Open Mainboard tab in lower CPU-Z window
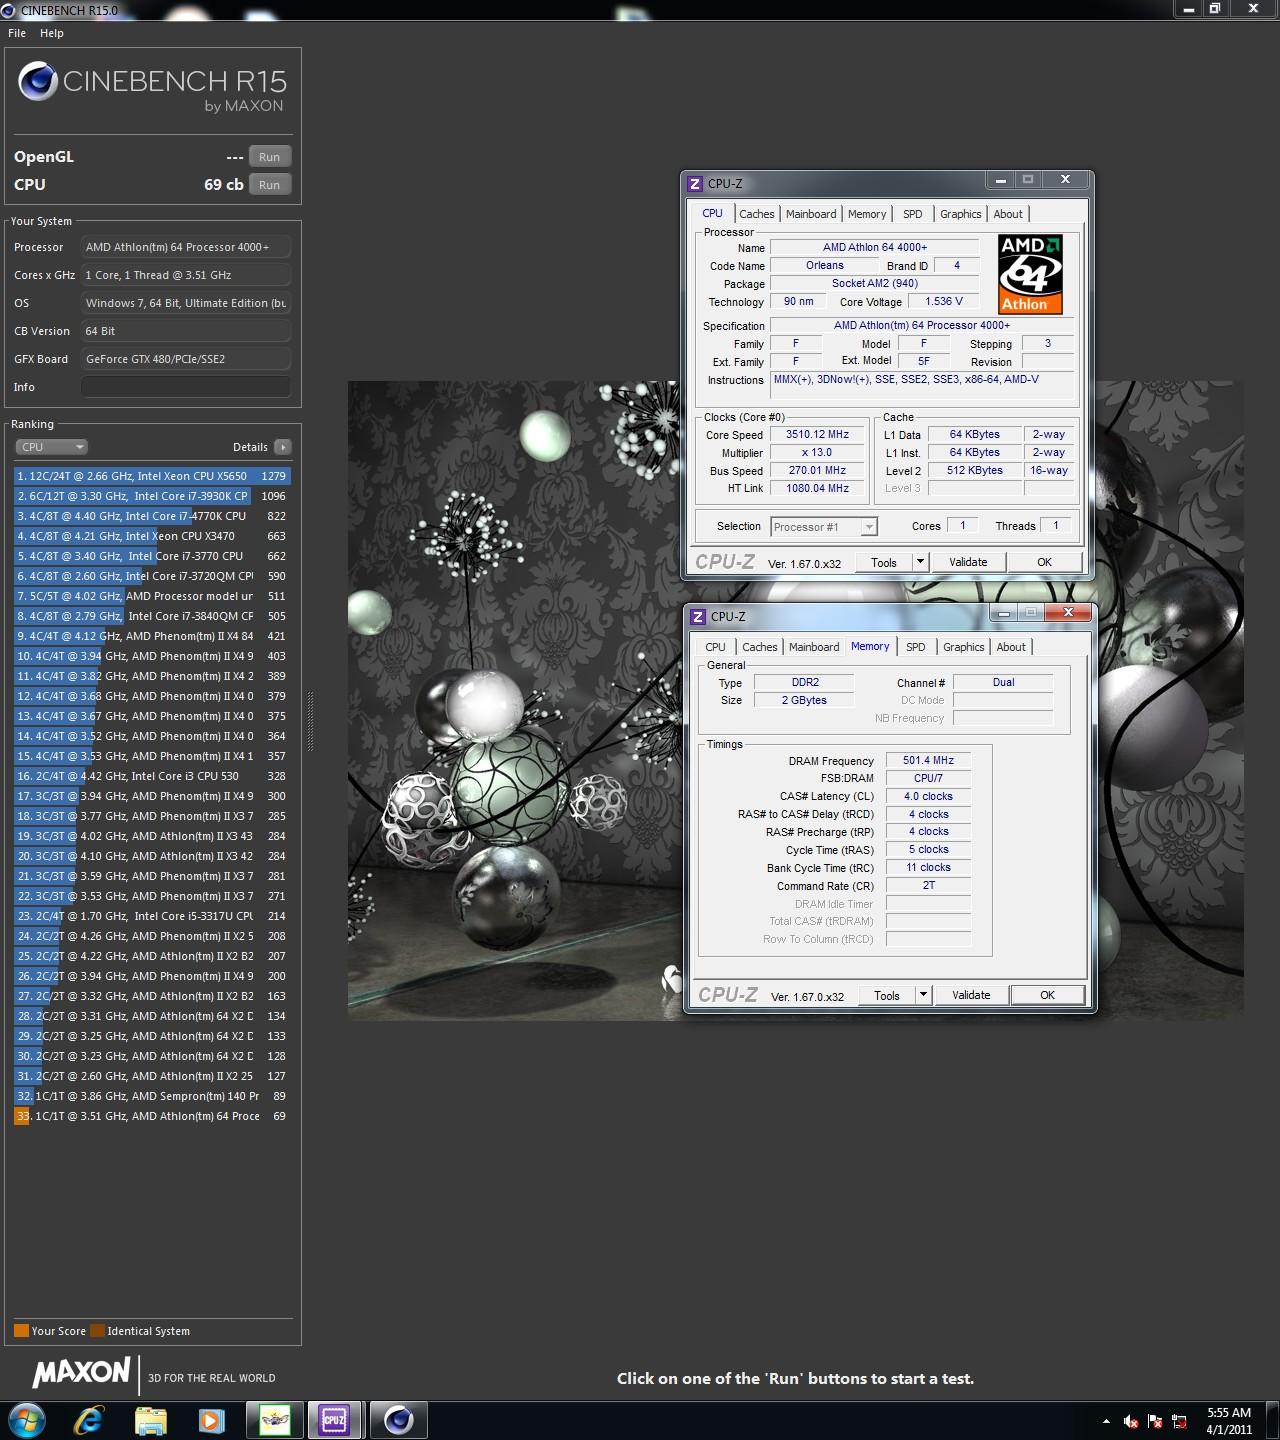The image size is (1280, 1440). coord(814,647)
